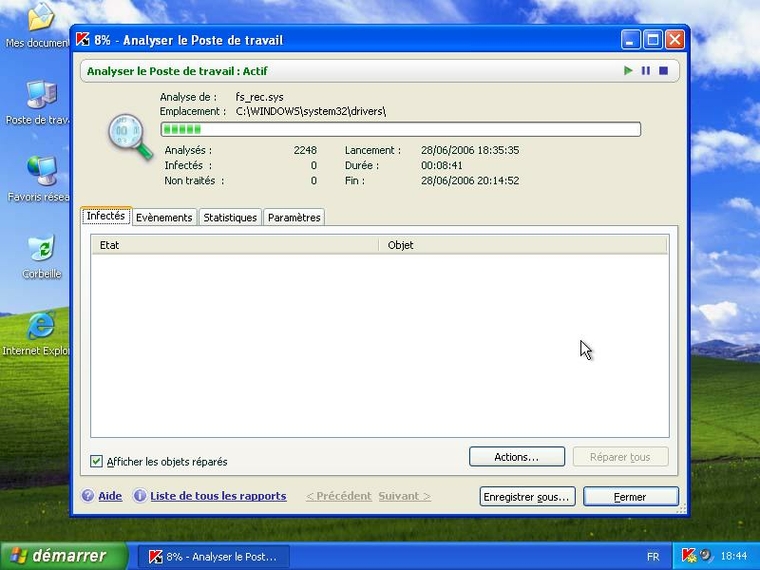Open the Paramètres tab
This screenshot has width=760, height=570.
[x=294, y=218]
